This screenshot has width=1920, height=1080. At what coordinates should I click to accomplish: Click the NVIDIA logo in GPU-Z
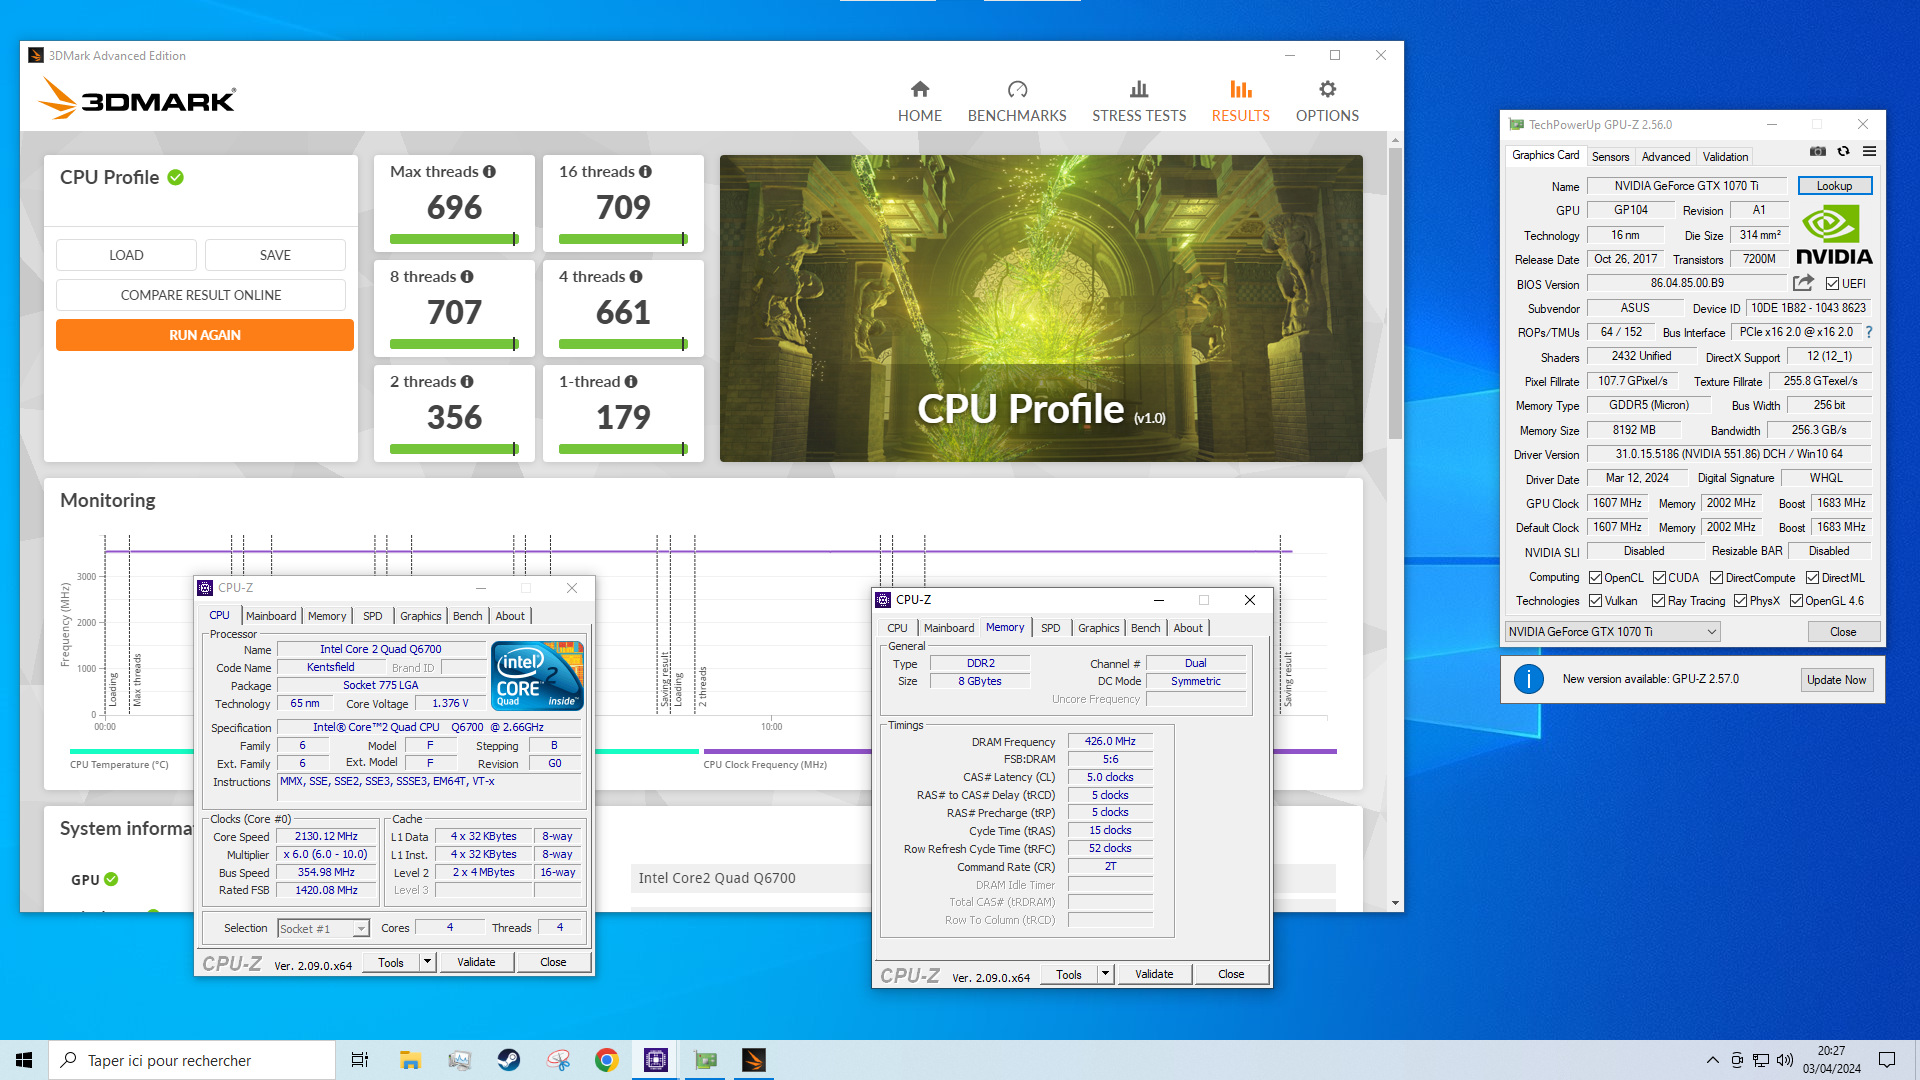[x=1834, y=235]
